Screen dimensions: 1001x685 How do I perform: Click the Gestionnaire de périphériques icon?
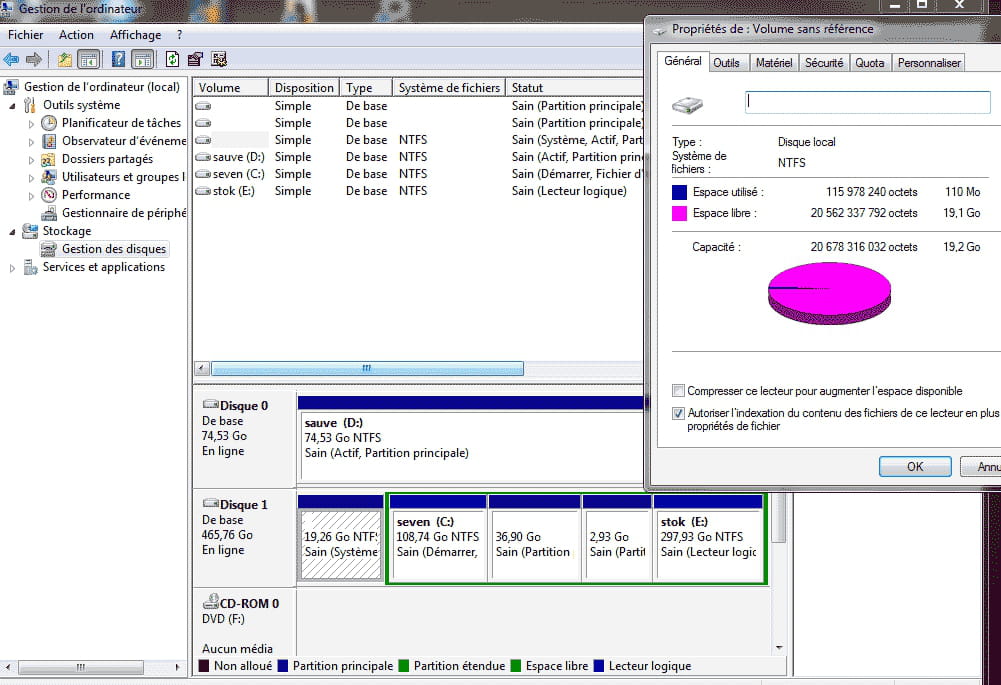[49, 213]
